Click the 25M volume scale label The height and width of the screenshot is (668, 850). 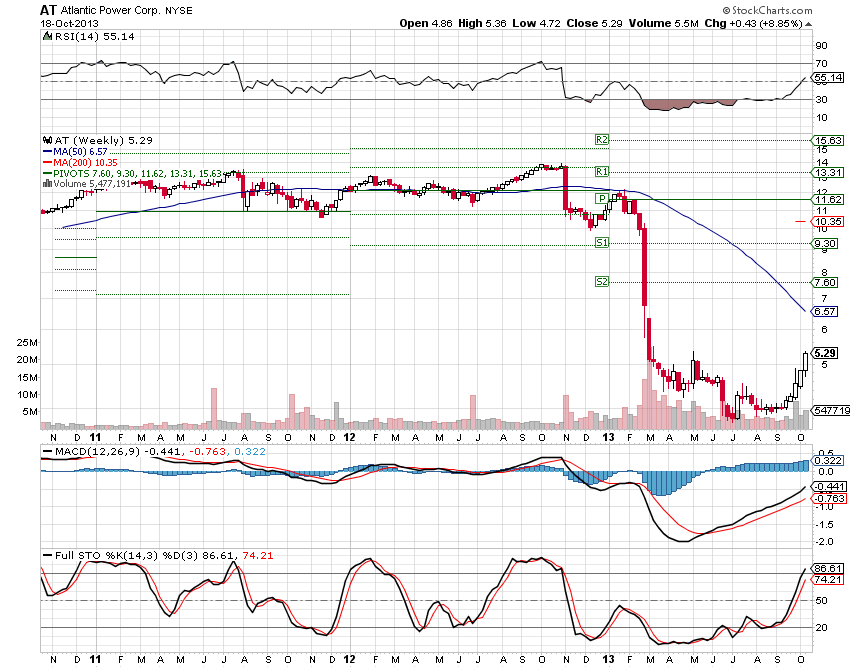pyautogui.click(x=27, y=343)
